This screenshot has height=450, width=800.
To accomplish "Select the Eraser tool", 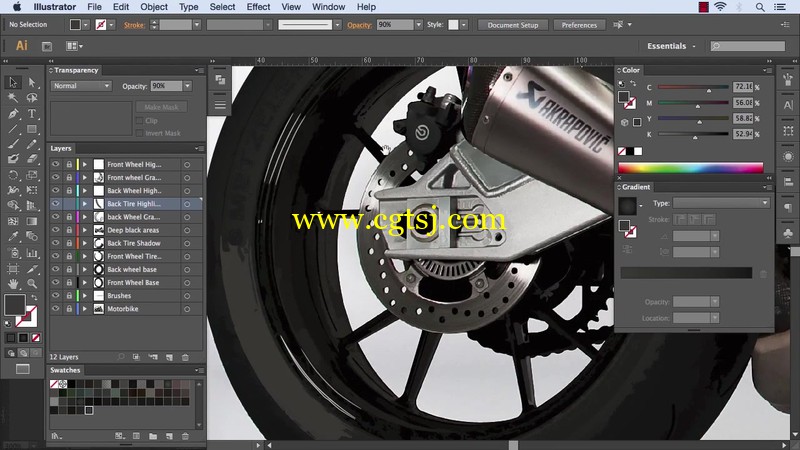I will [x=32, y=159].
